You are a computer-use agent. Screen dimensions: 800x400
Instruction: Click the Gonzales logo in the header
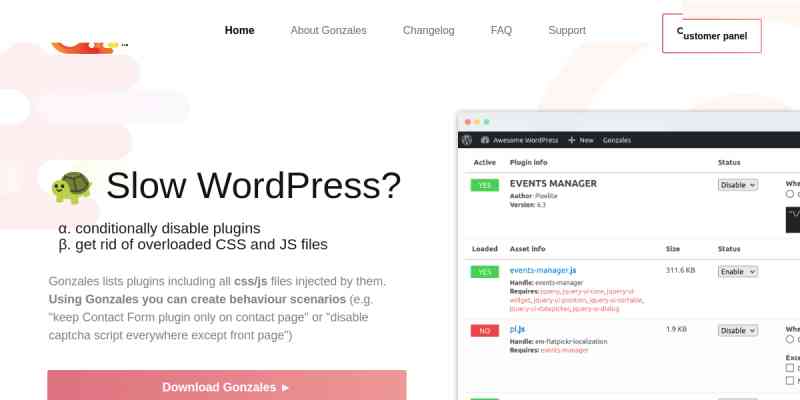tap(88, 40)
